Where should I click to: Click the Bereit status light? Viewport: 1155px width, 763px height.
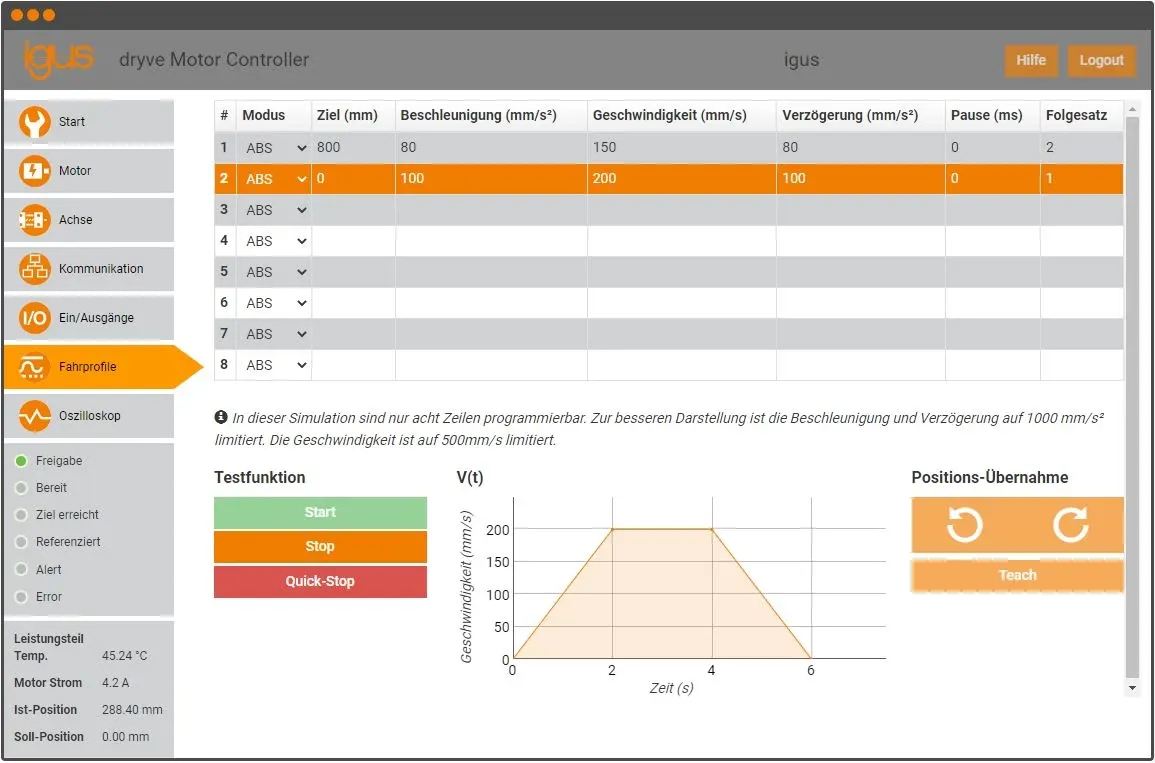point(21,488)
